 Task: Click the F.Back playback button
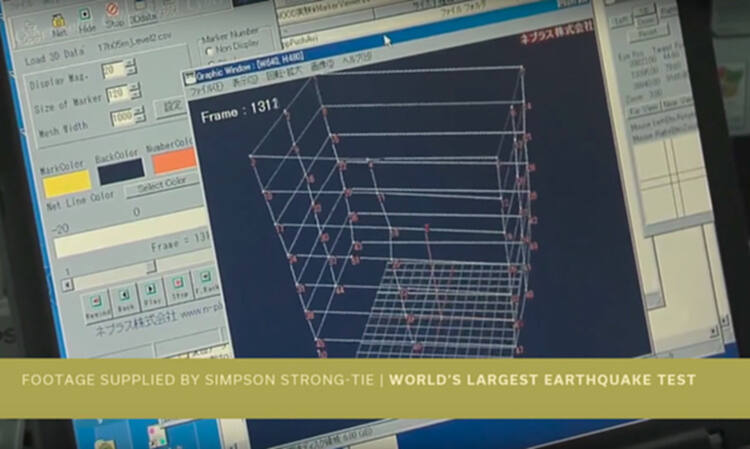click(206, 281)
